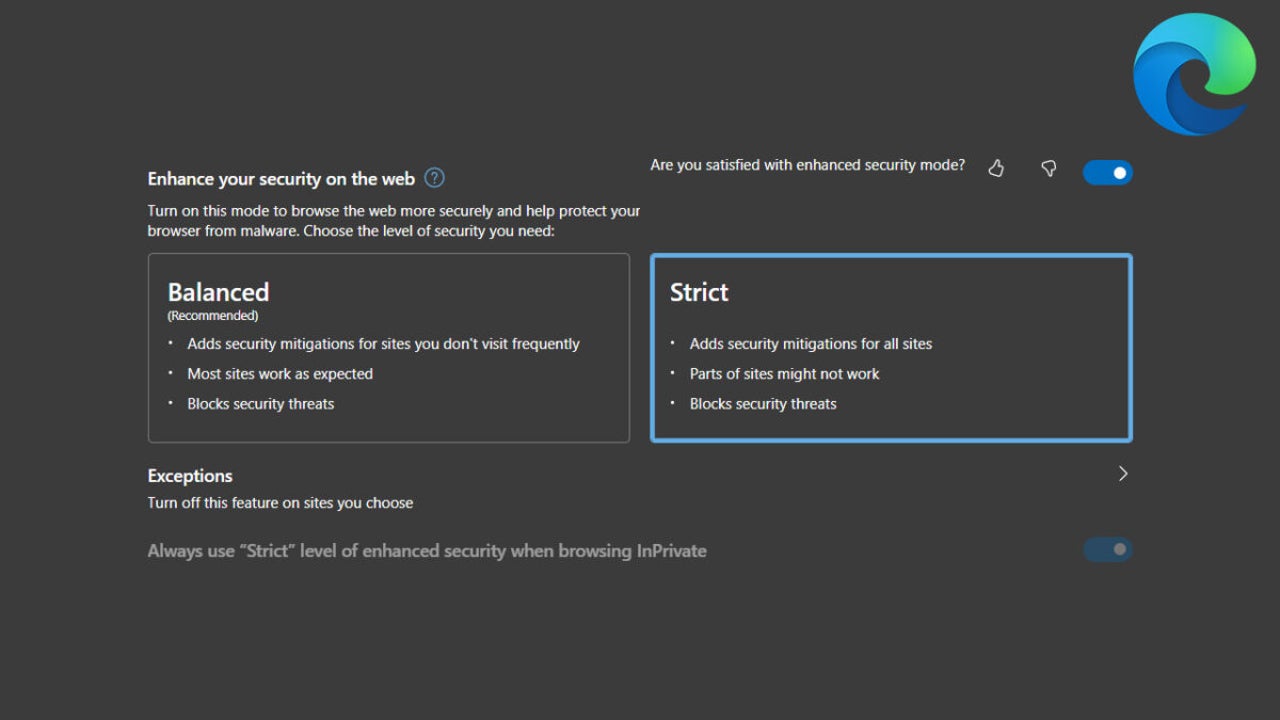Open help for Enhance your security on the web

pos(434,178)
